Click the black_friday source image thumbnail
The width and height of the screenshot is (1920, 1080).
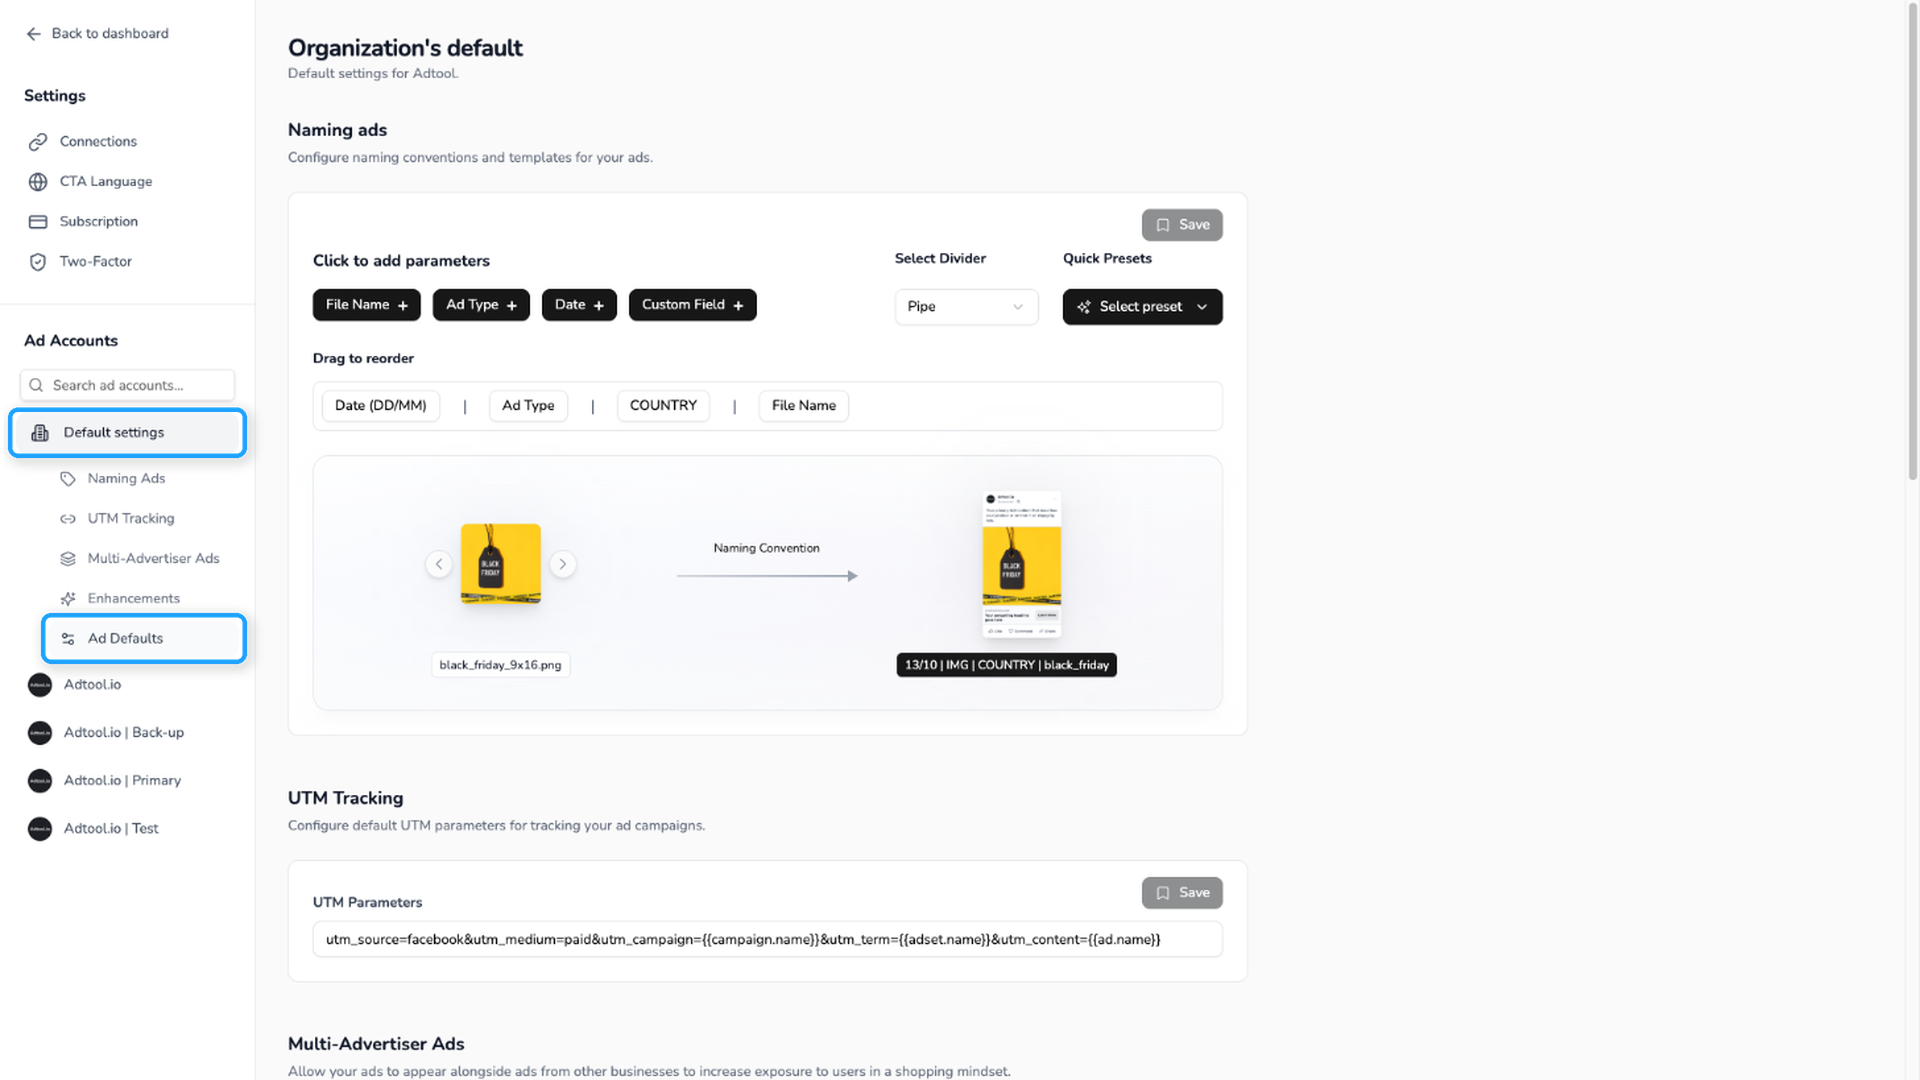pos(501,564)
